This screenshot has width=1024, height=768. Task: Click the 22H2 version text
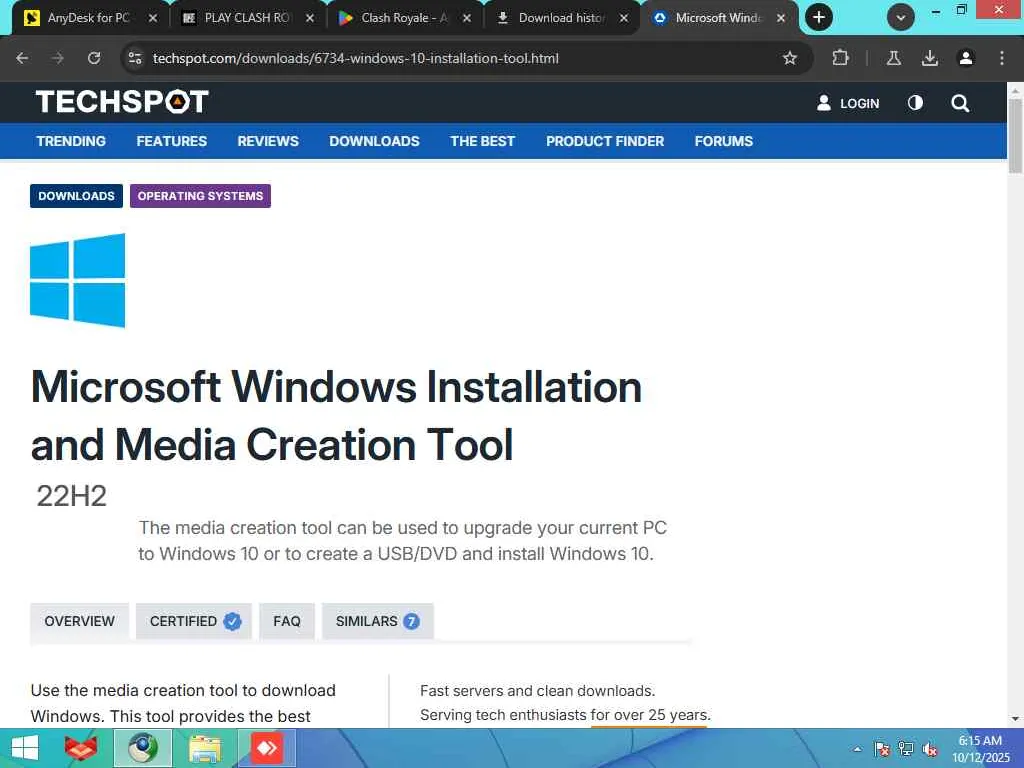71,496
